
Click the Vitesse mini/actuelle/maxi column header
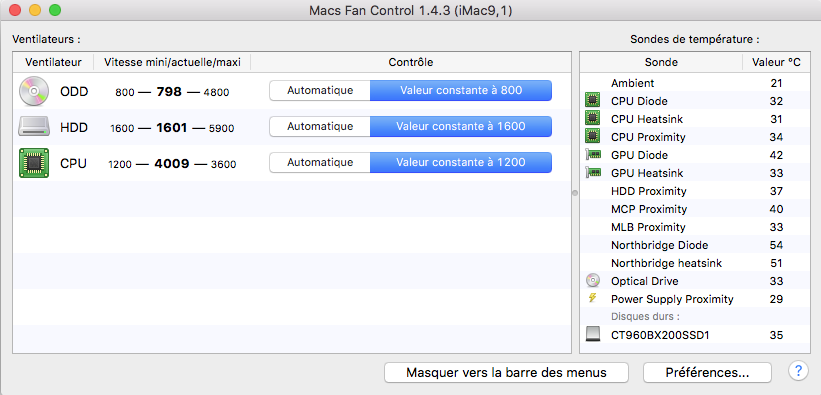[172, 62]
